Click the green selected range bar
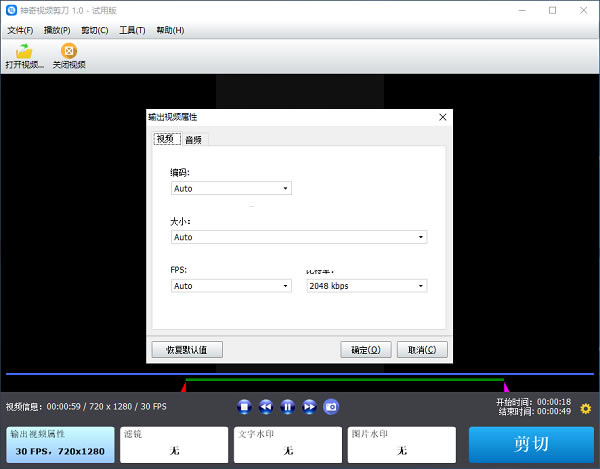The width and height of the screenshot is (600, 469). click(x=344, y=379)
